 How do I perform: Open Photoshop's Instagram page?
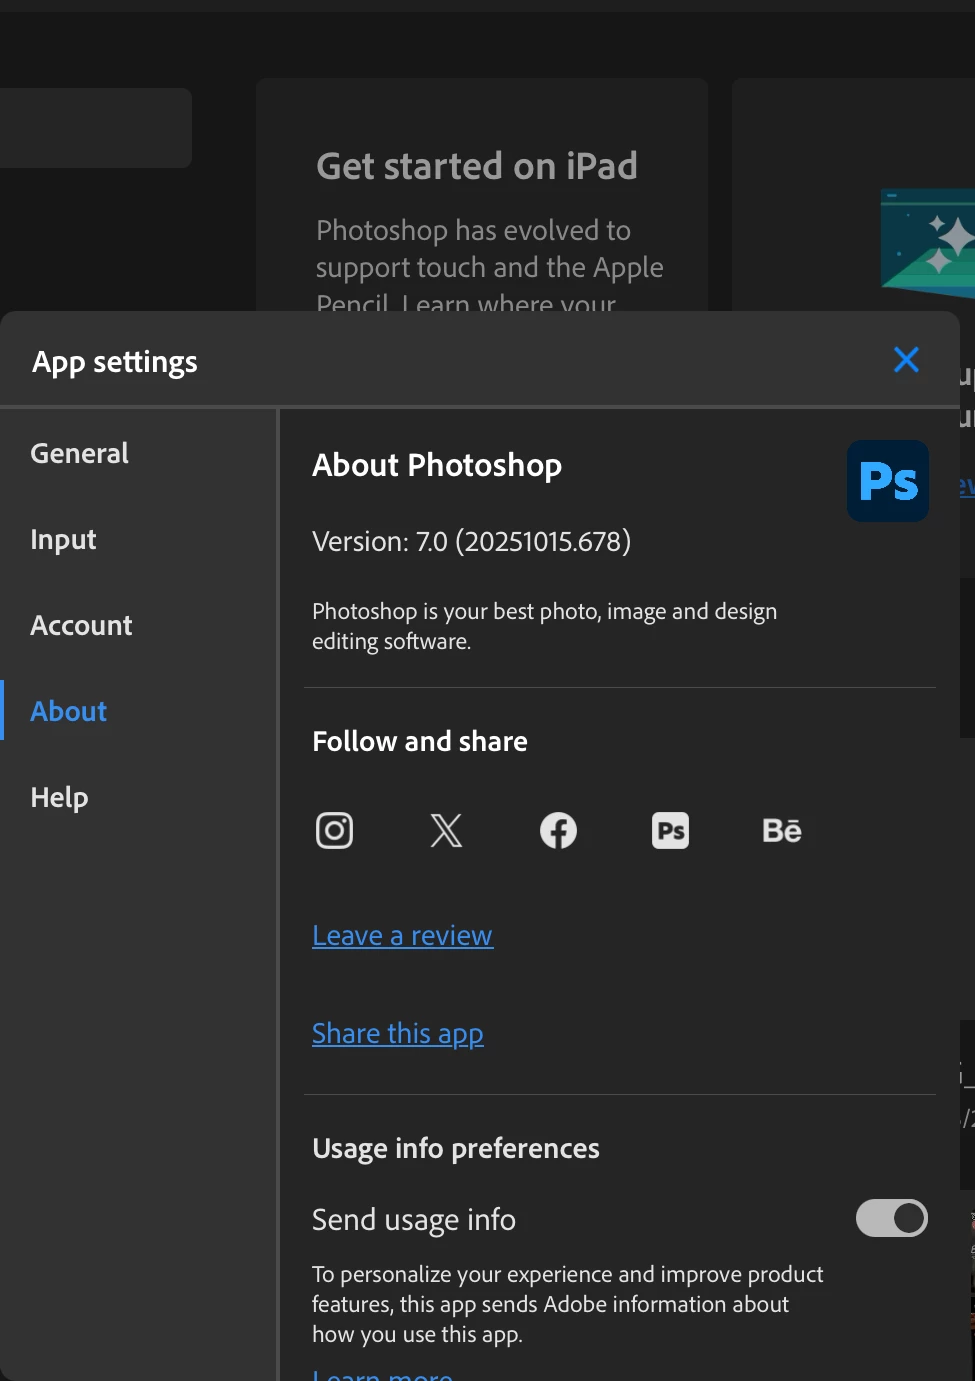(x=334, y=830)
